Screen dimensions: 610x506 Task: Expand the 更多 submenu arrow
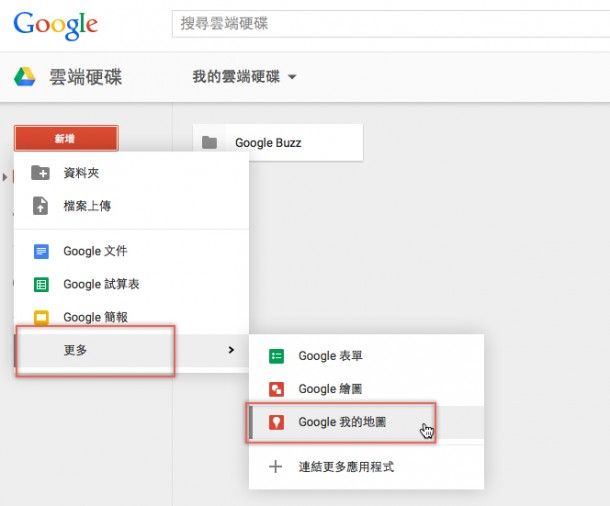pos(231,350)
